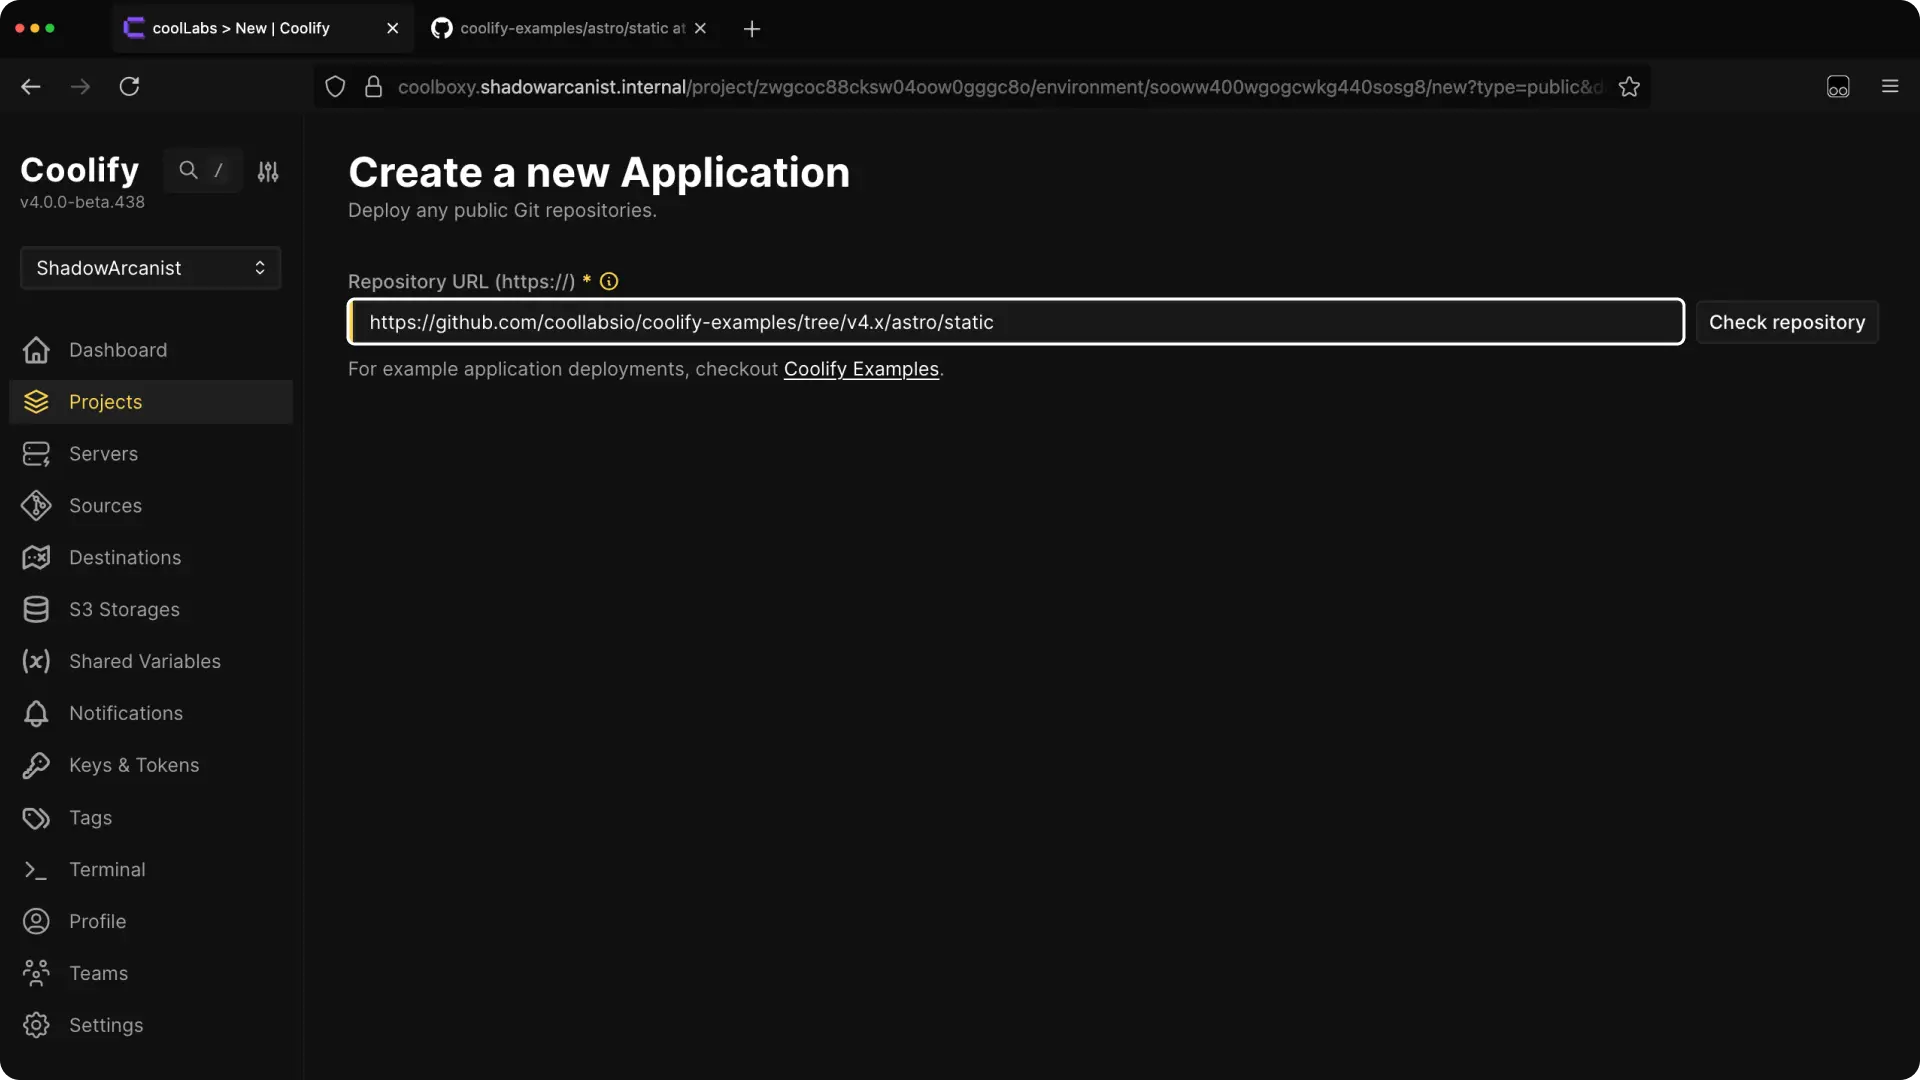Click the settings sliders icon near search
The image size is (1920, 1080).
coord(268,172)
